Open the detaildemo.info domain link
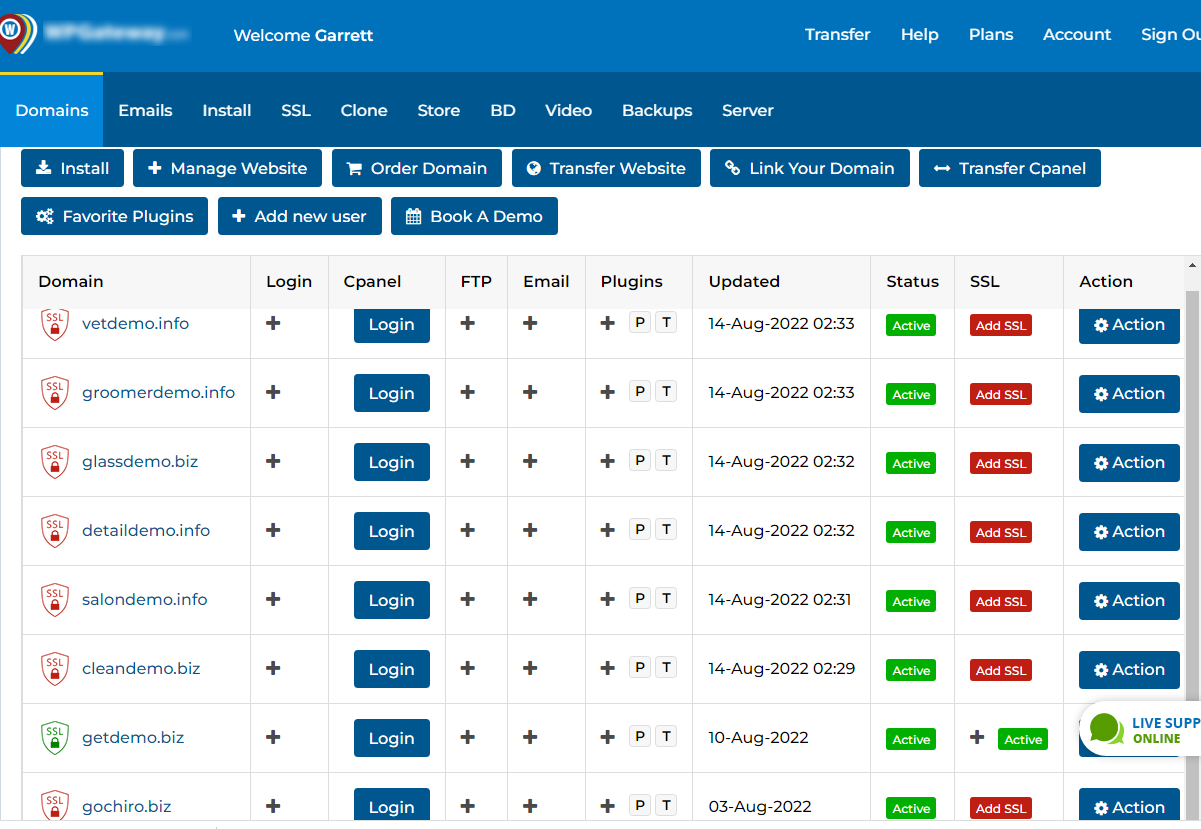 146,531
